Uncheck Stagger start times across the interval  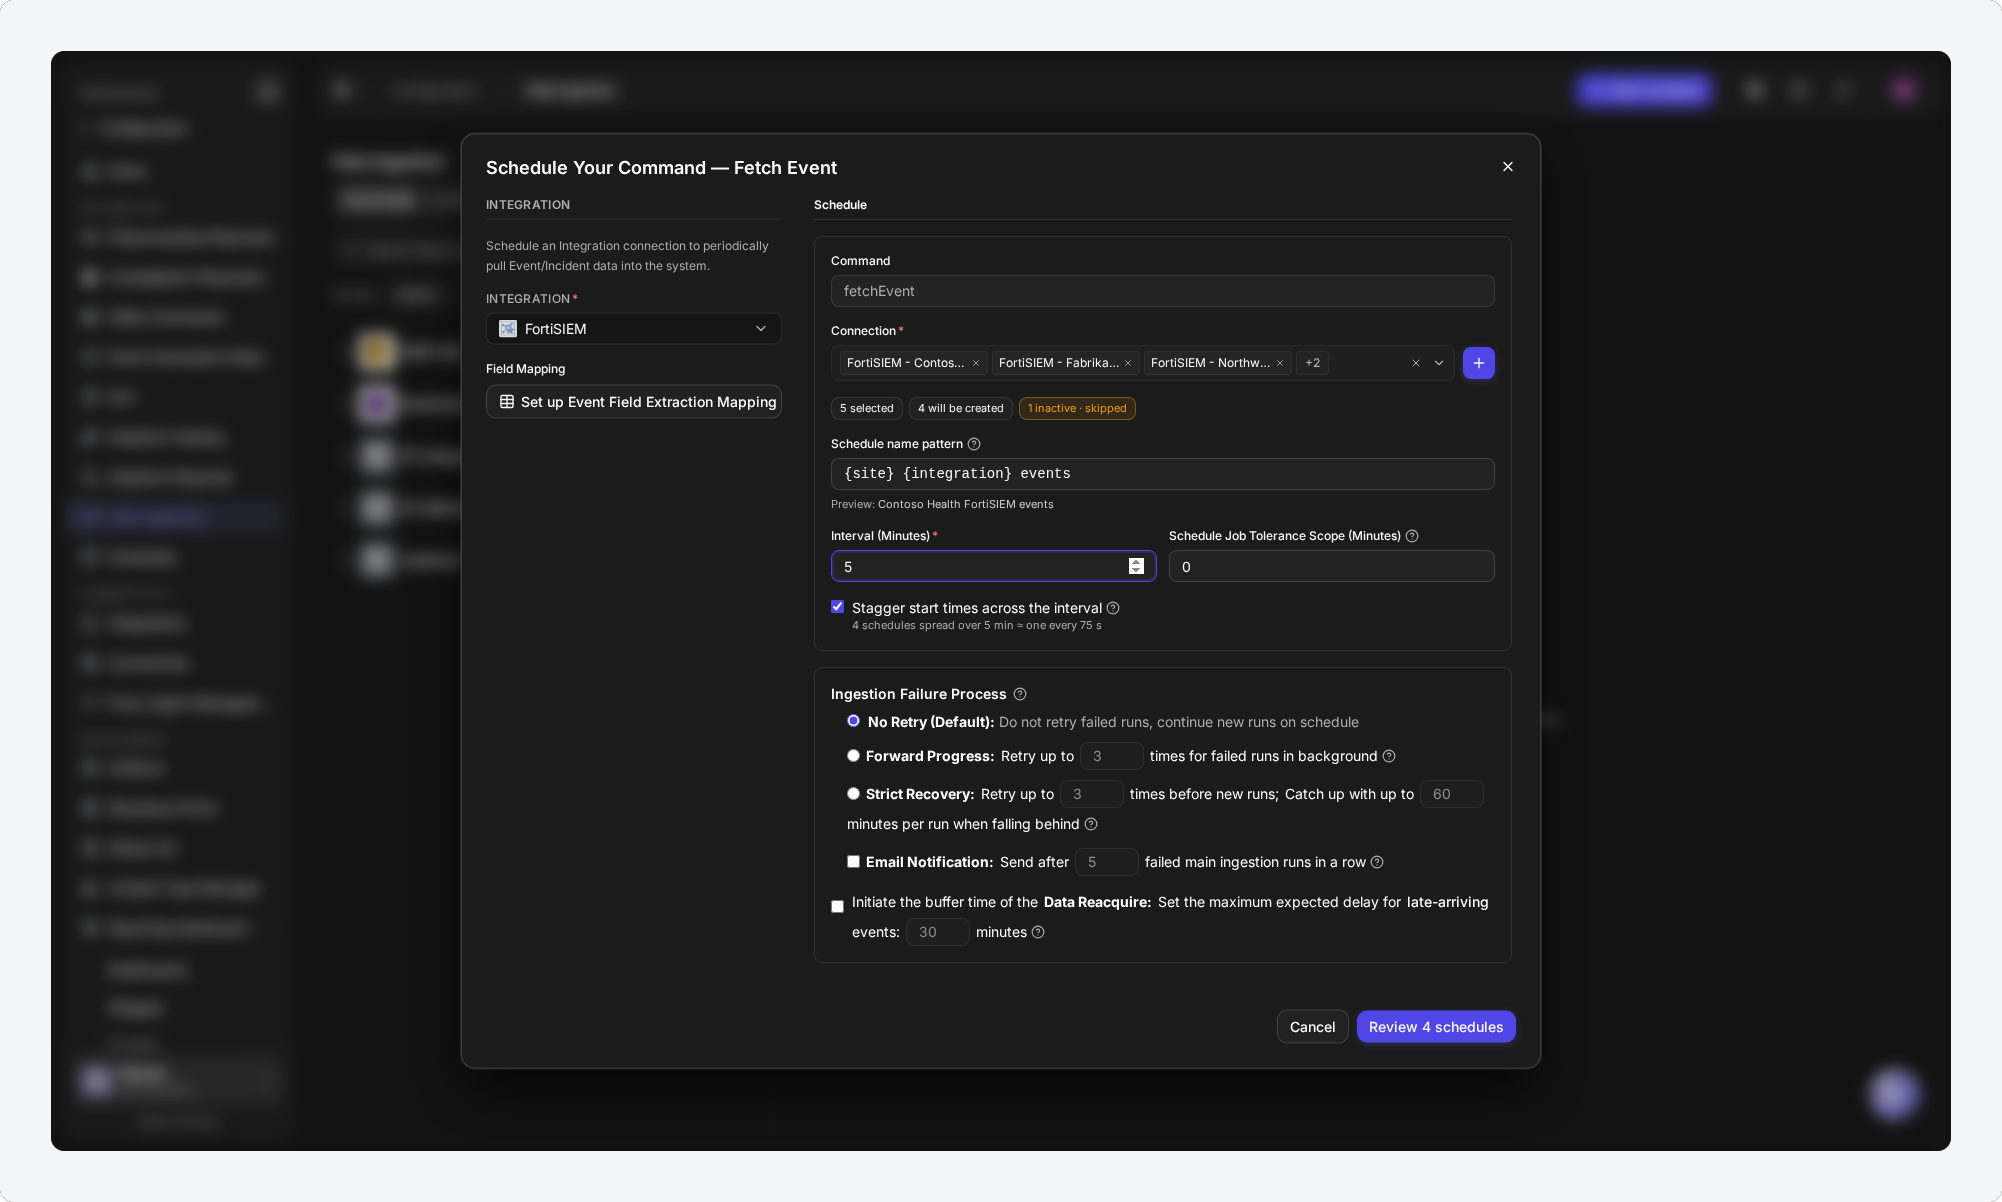point(838,607)
